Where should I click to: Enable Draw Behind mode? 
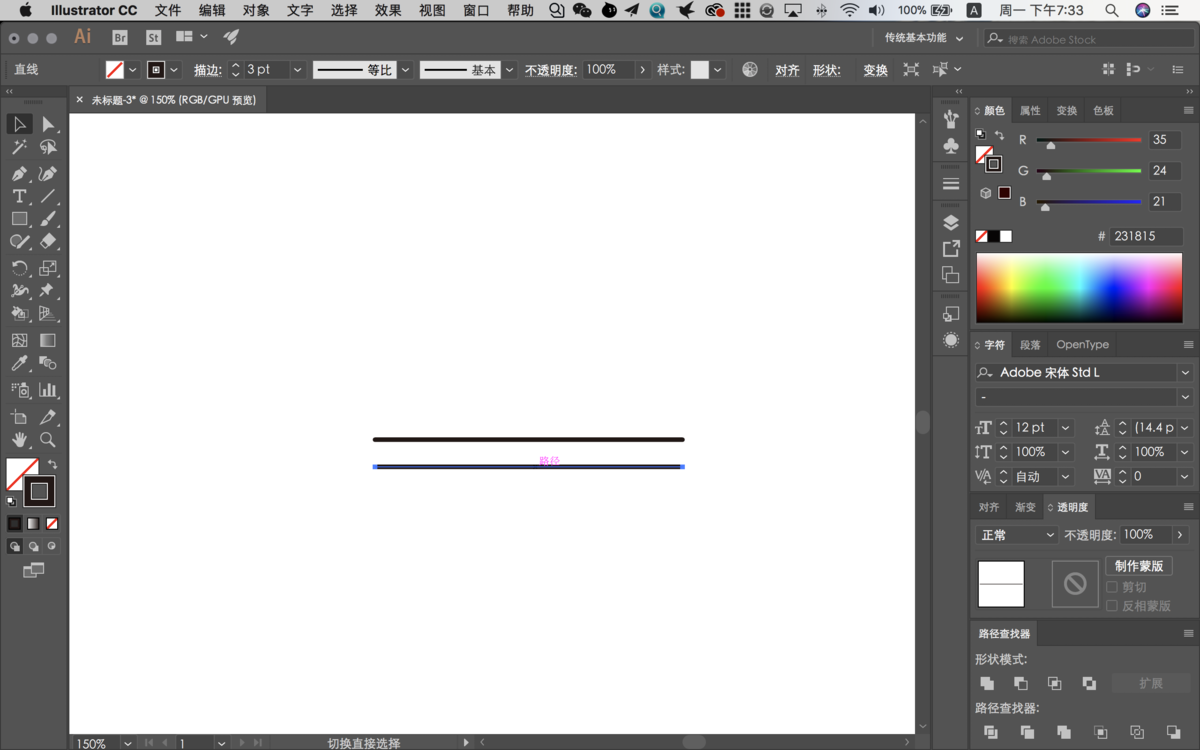click(33, 546)
